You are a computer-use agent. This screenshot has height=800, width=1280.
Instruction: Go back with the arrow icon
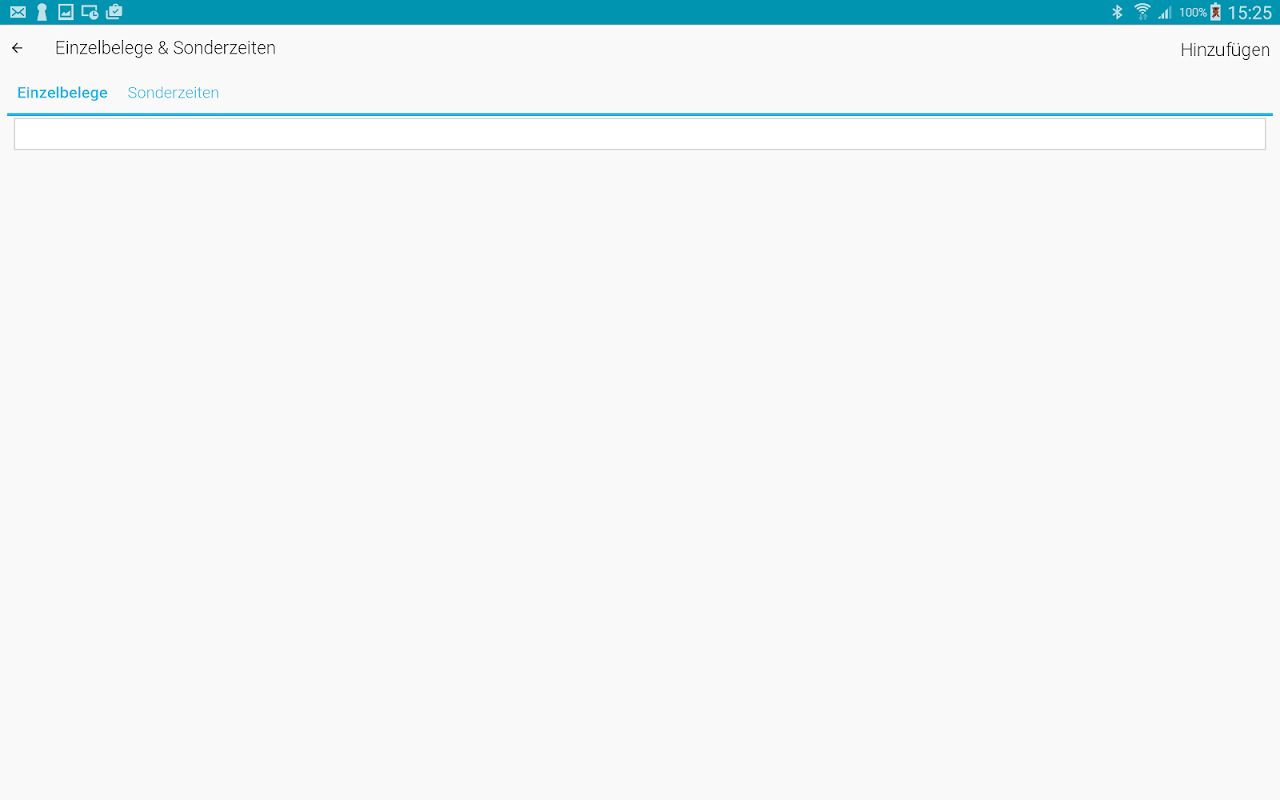tap(17, 48)
